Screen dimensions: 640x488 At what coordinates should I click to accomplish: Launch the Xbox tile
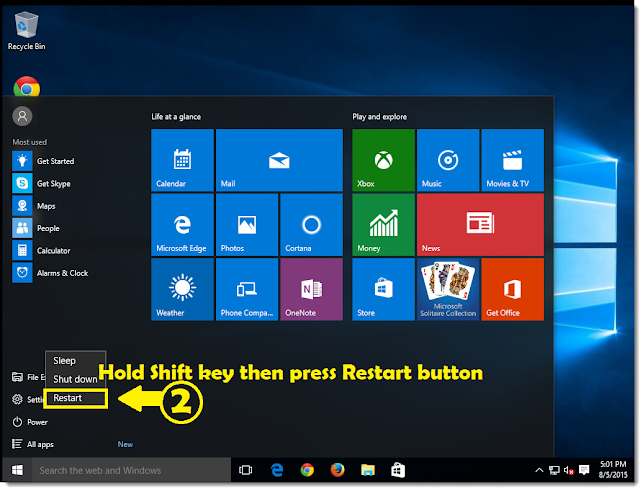pyautogui.click(x=383, y=160)
